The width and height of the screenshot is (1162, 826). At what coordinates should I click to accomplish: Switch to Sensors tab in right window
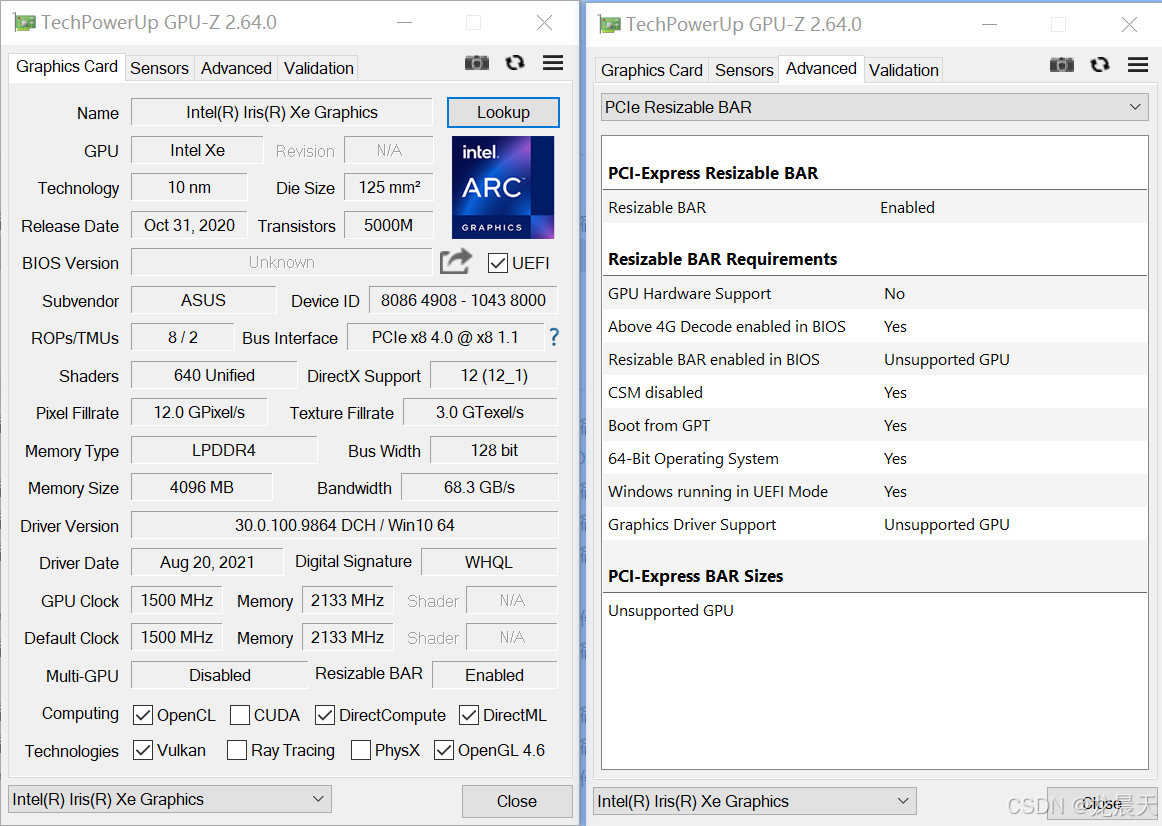click(744, 70)
